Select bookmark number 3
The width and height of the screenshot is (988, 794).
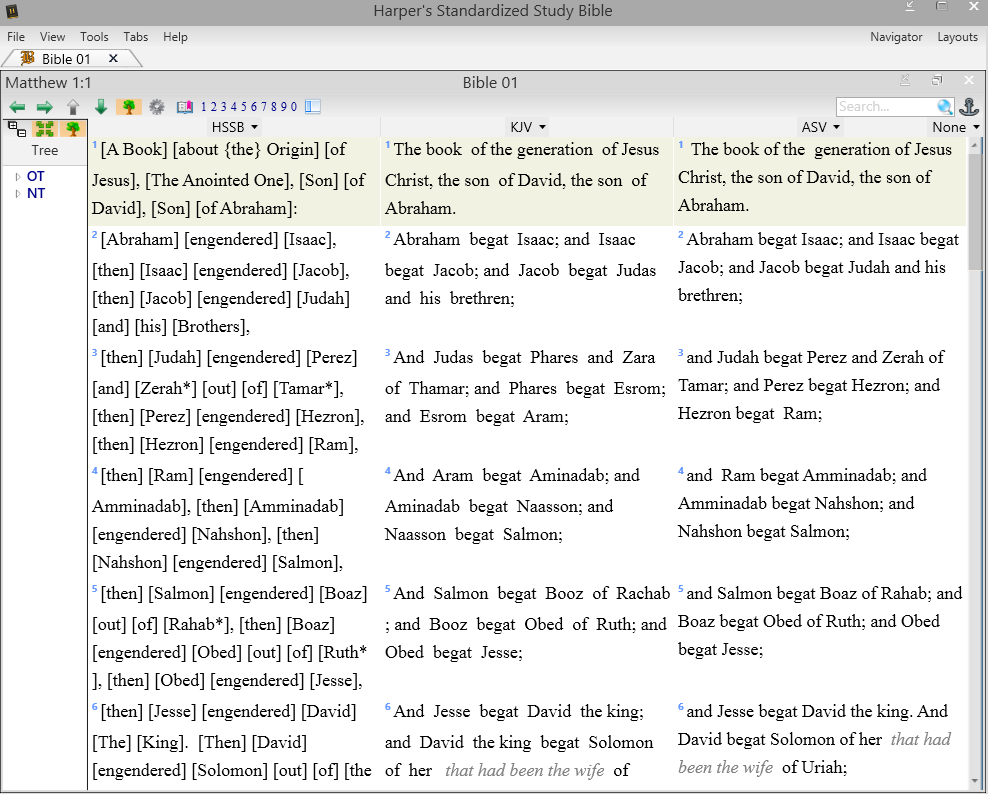coord(224,106)
